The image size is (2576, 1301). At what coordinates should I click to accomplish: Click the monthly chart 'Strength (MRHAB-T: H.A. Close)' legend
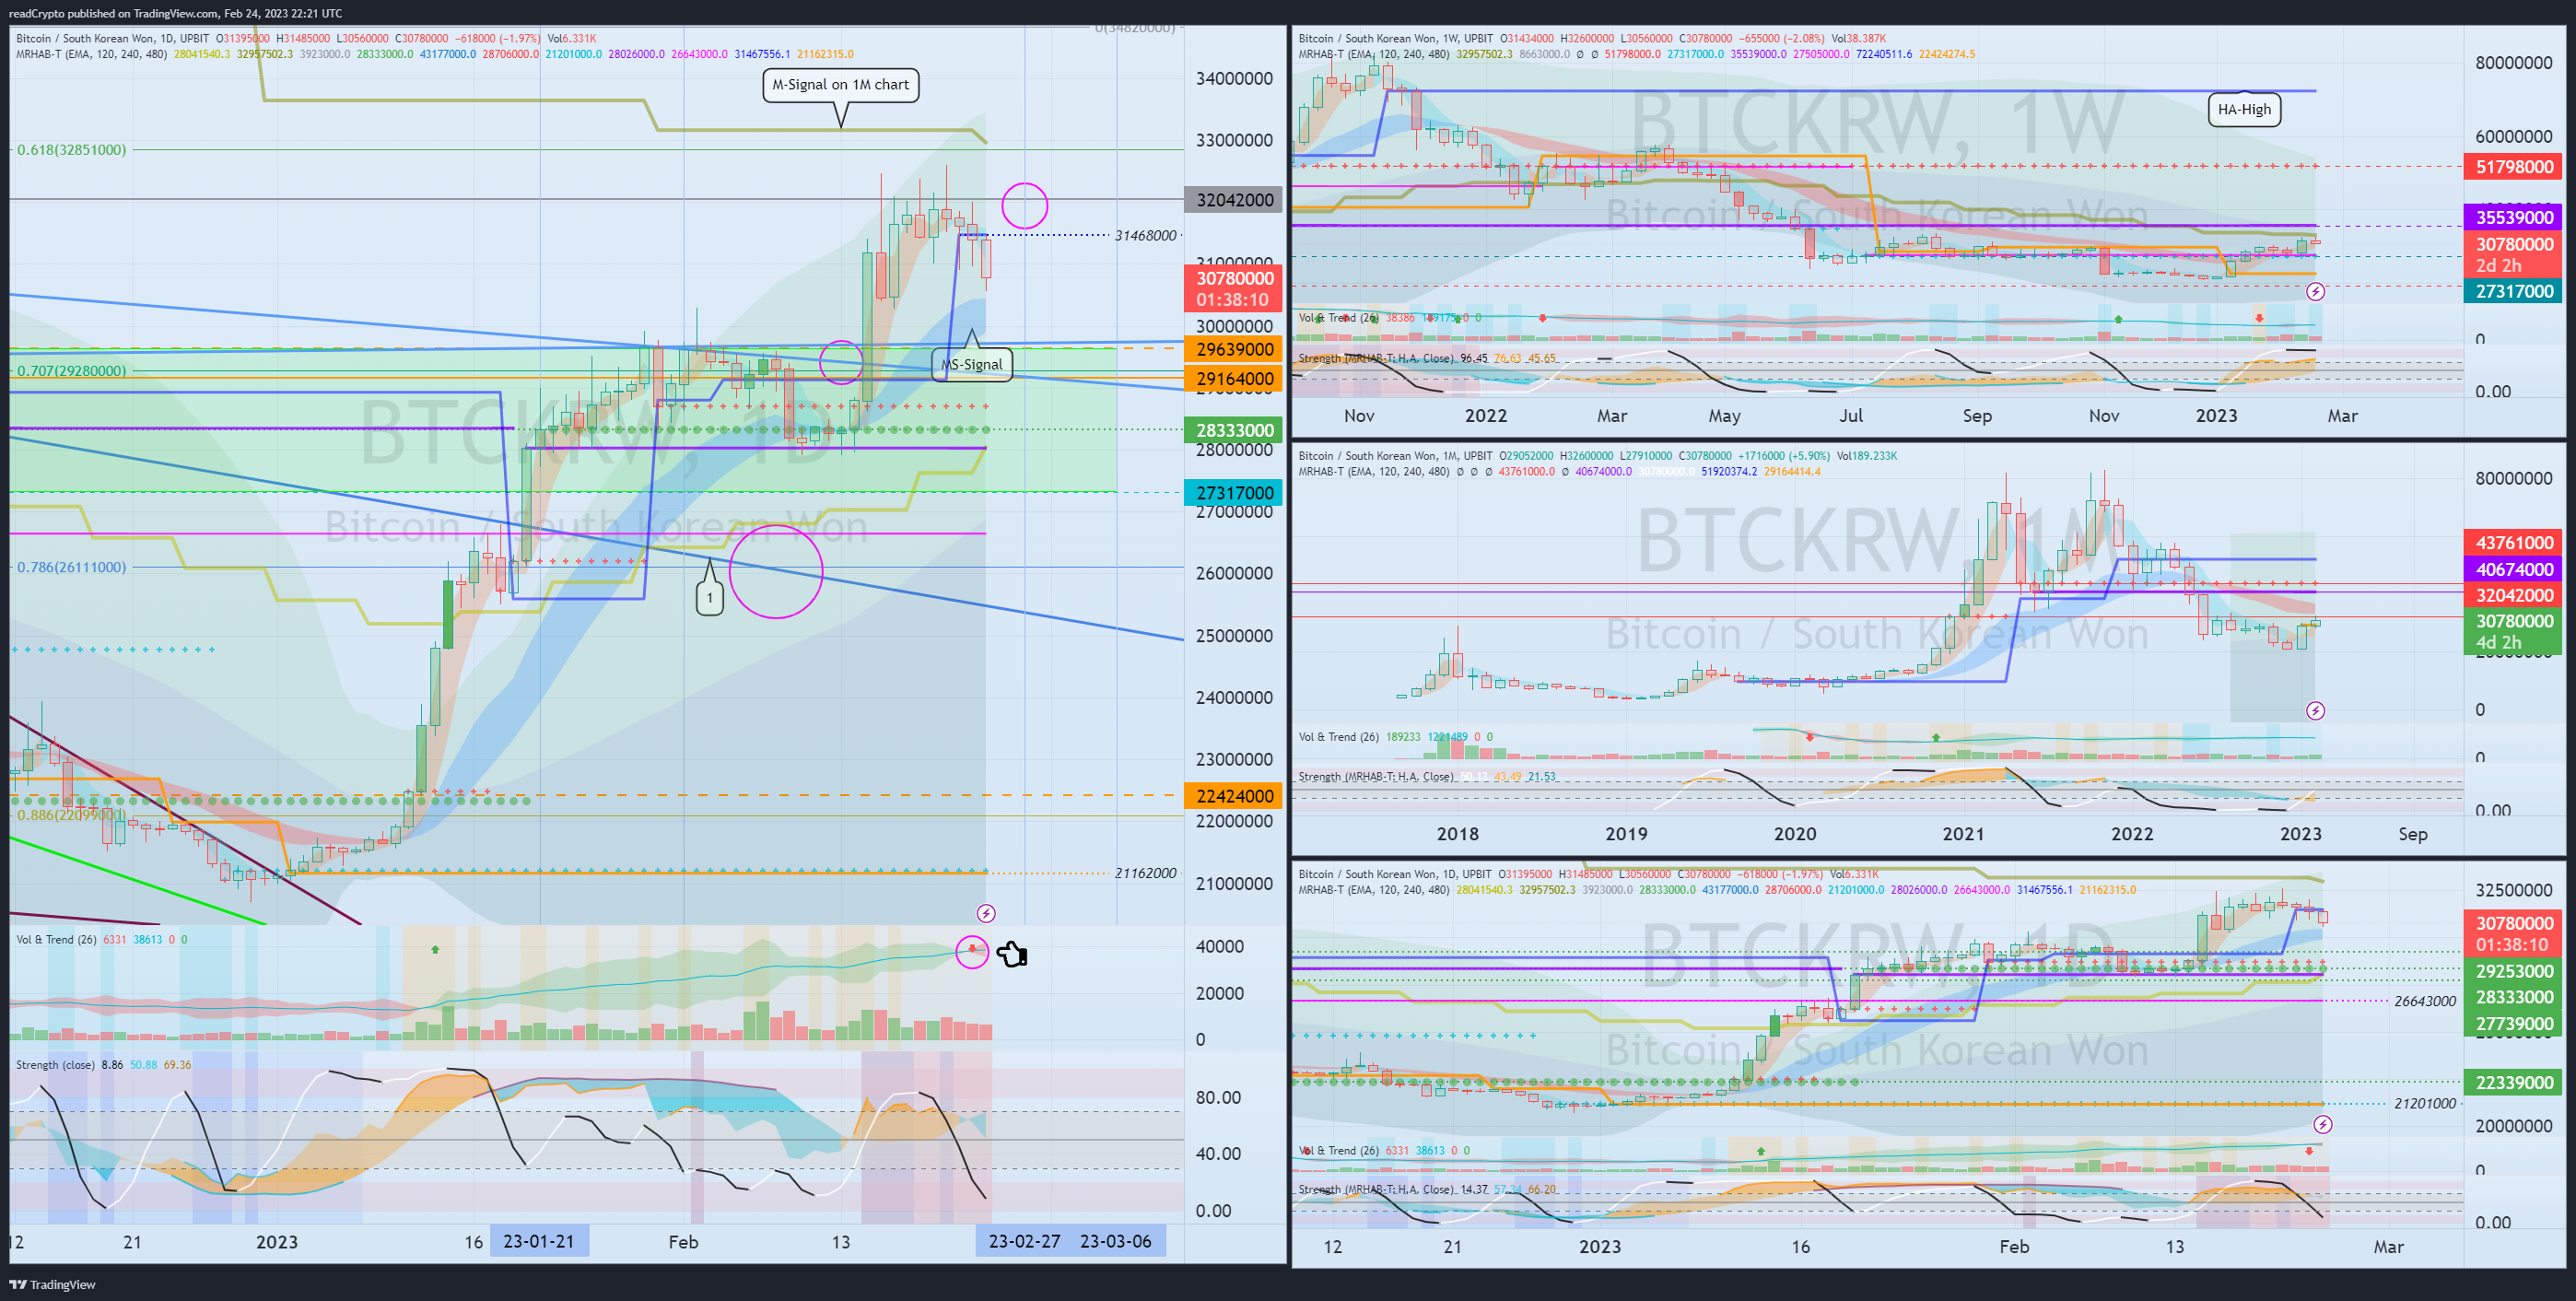(x=1376, y=776)
